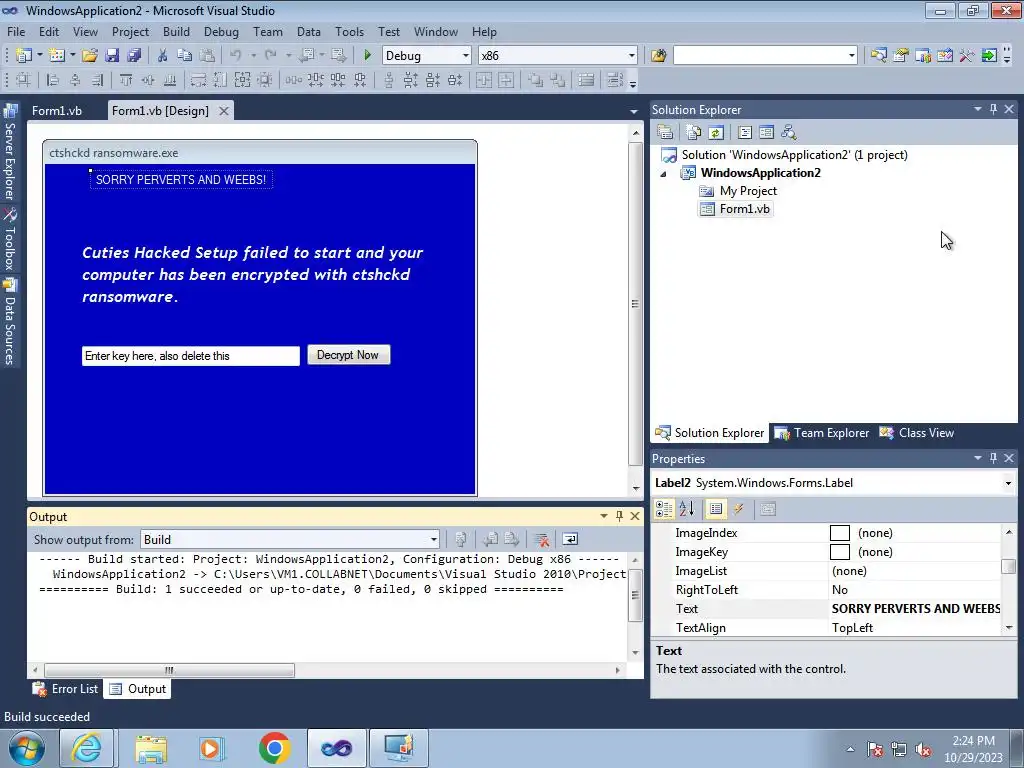Click the Bring to Front layout icon
This screenshot has width=1024, height=768.
pyautogui.click(x=536, y=80)
